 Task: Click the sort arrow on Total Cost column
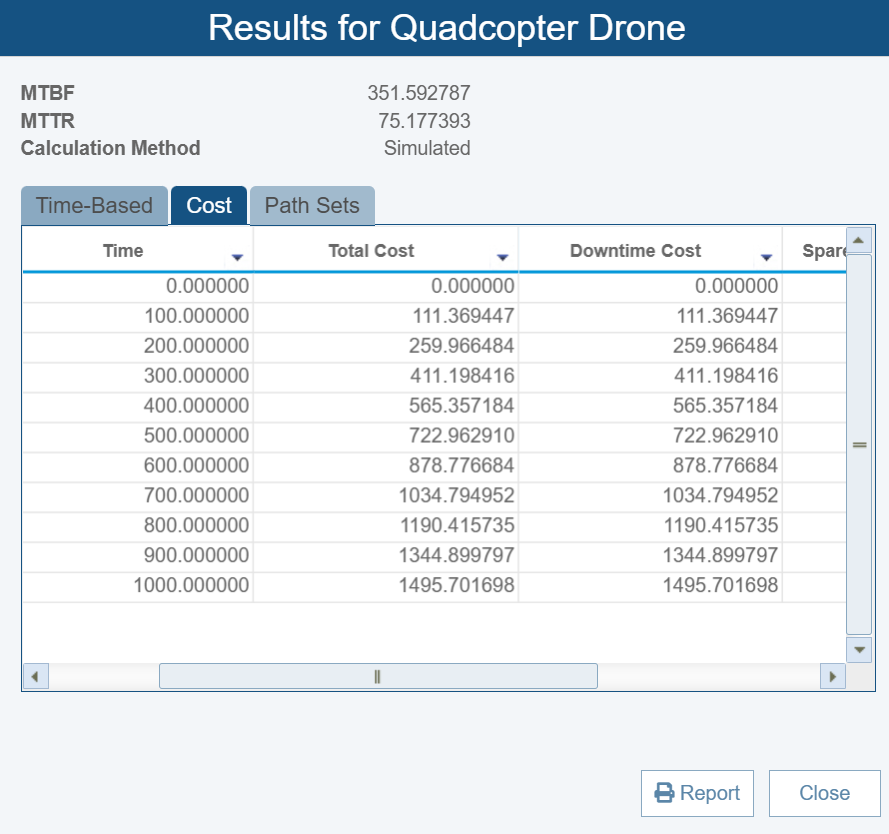coord(502,257)
